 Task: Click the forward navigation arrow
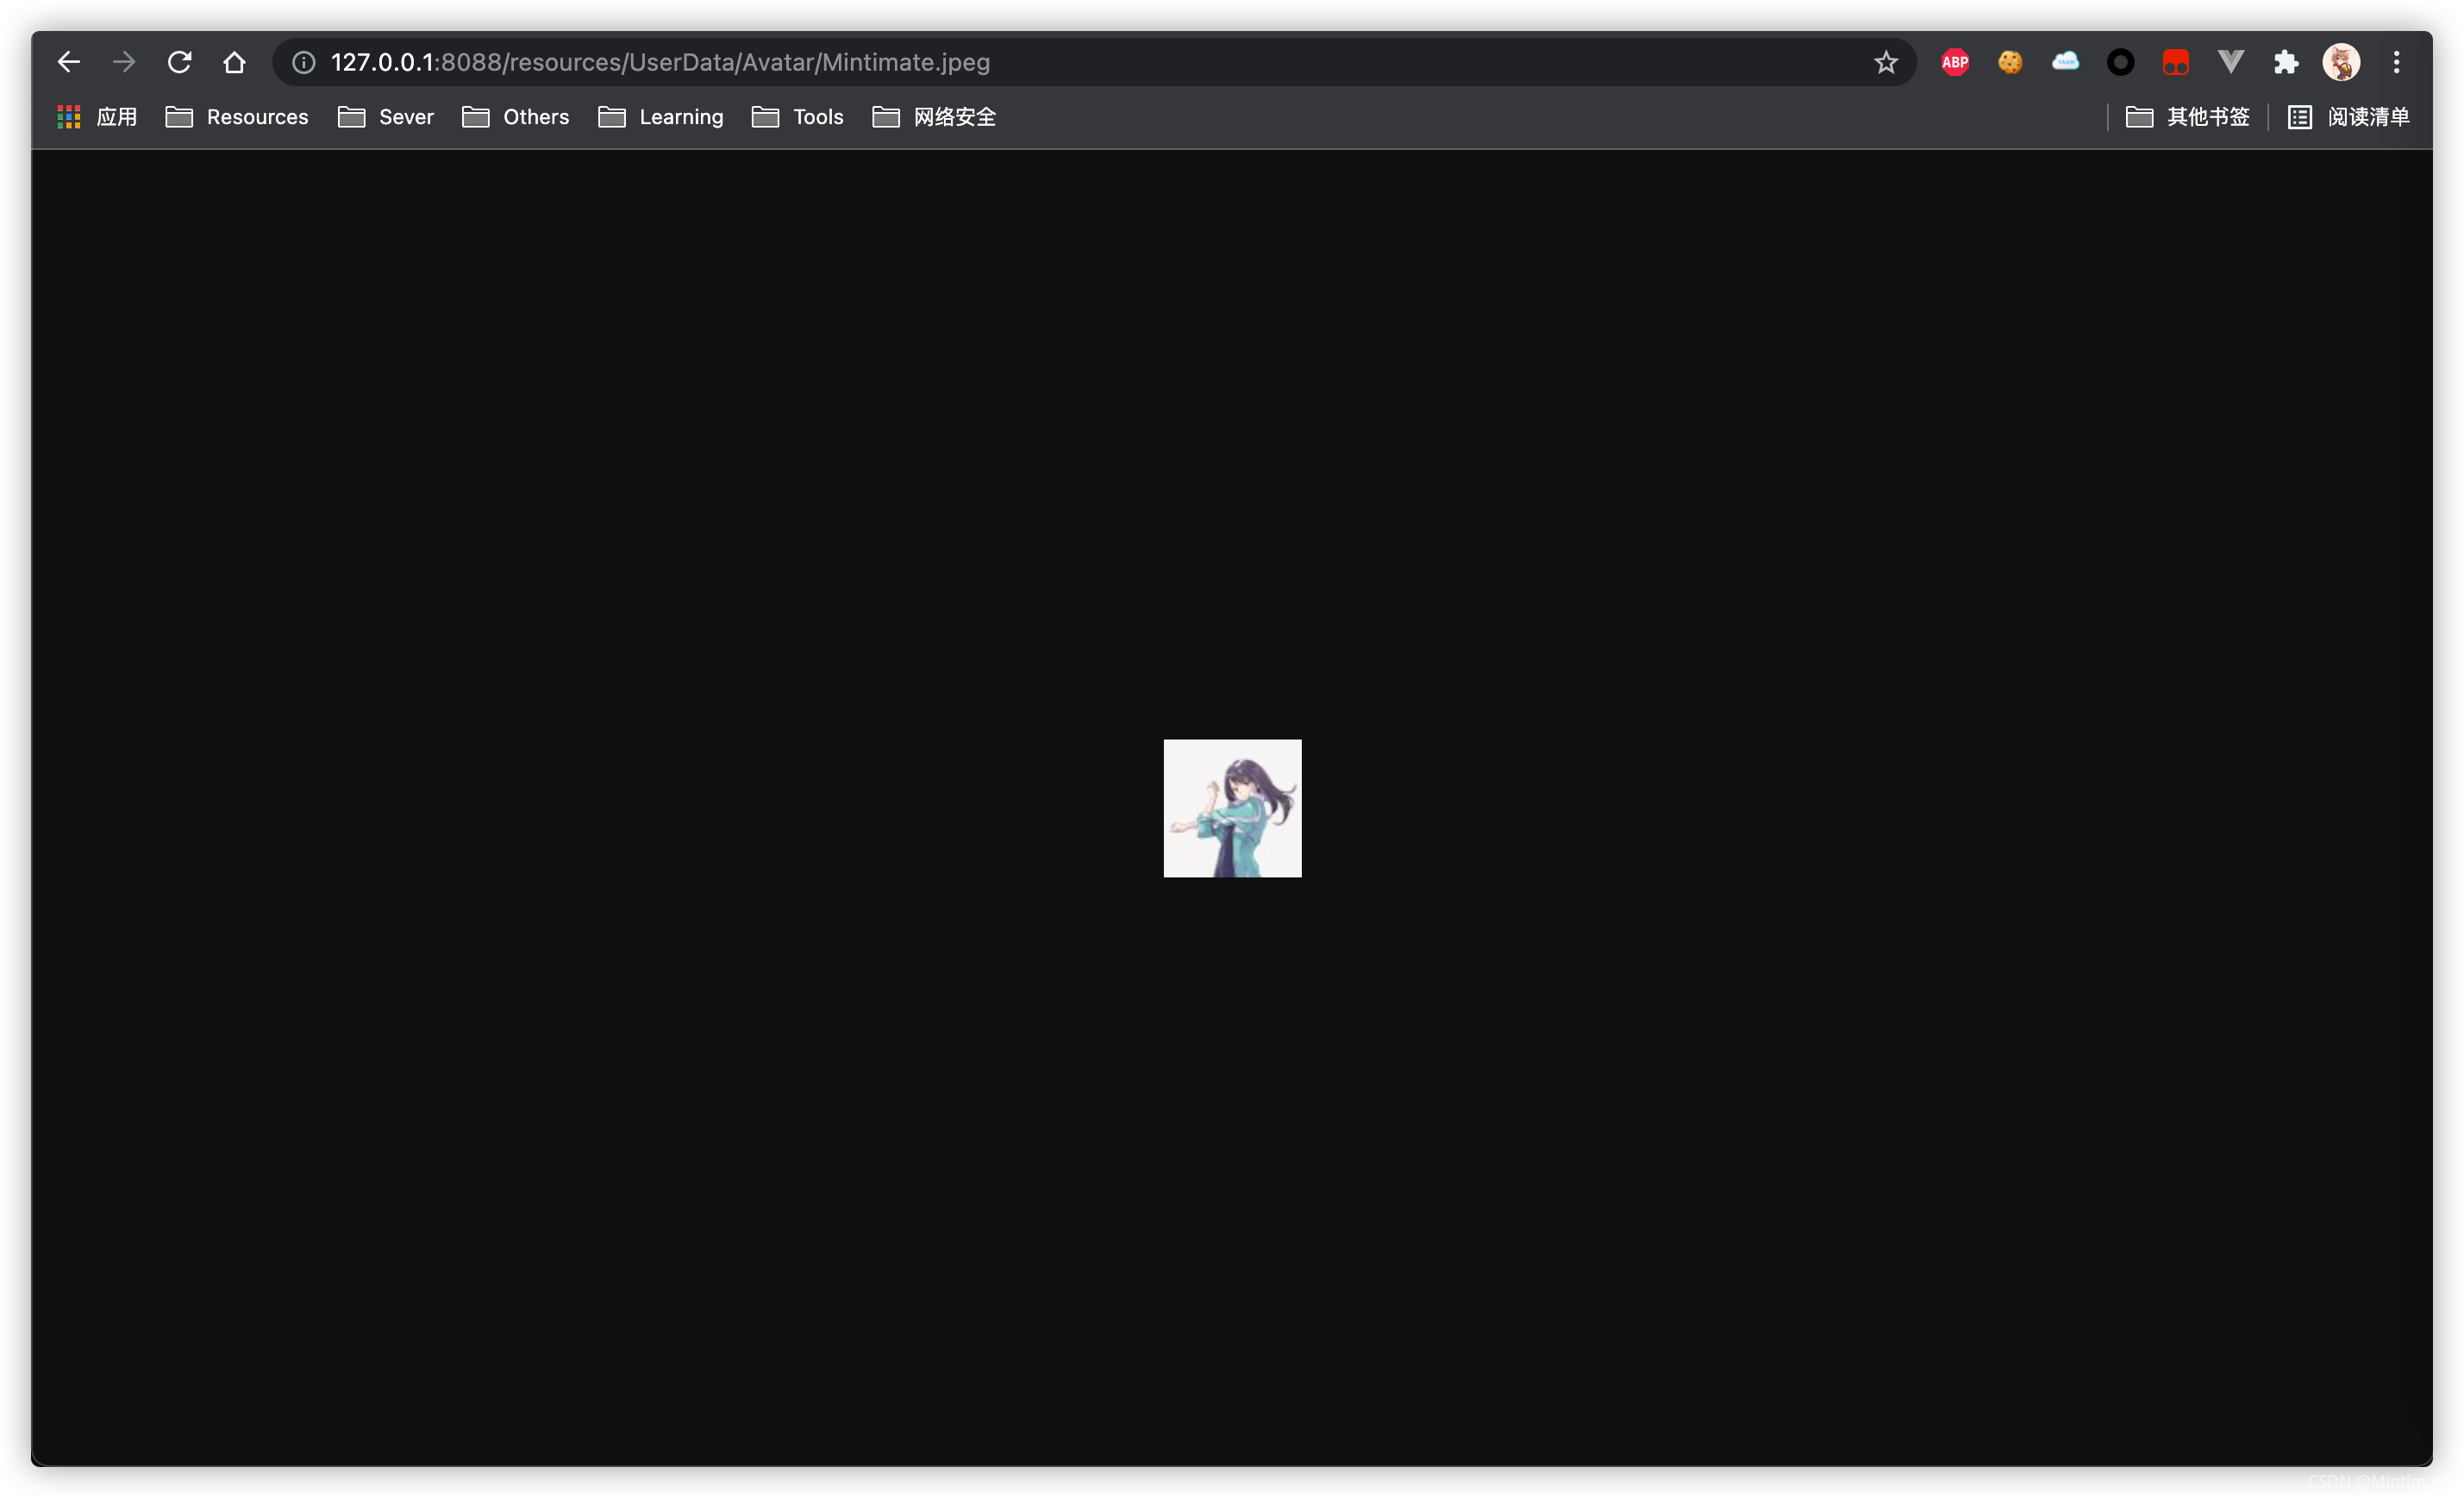tap(124, 62)
